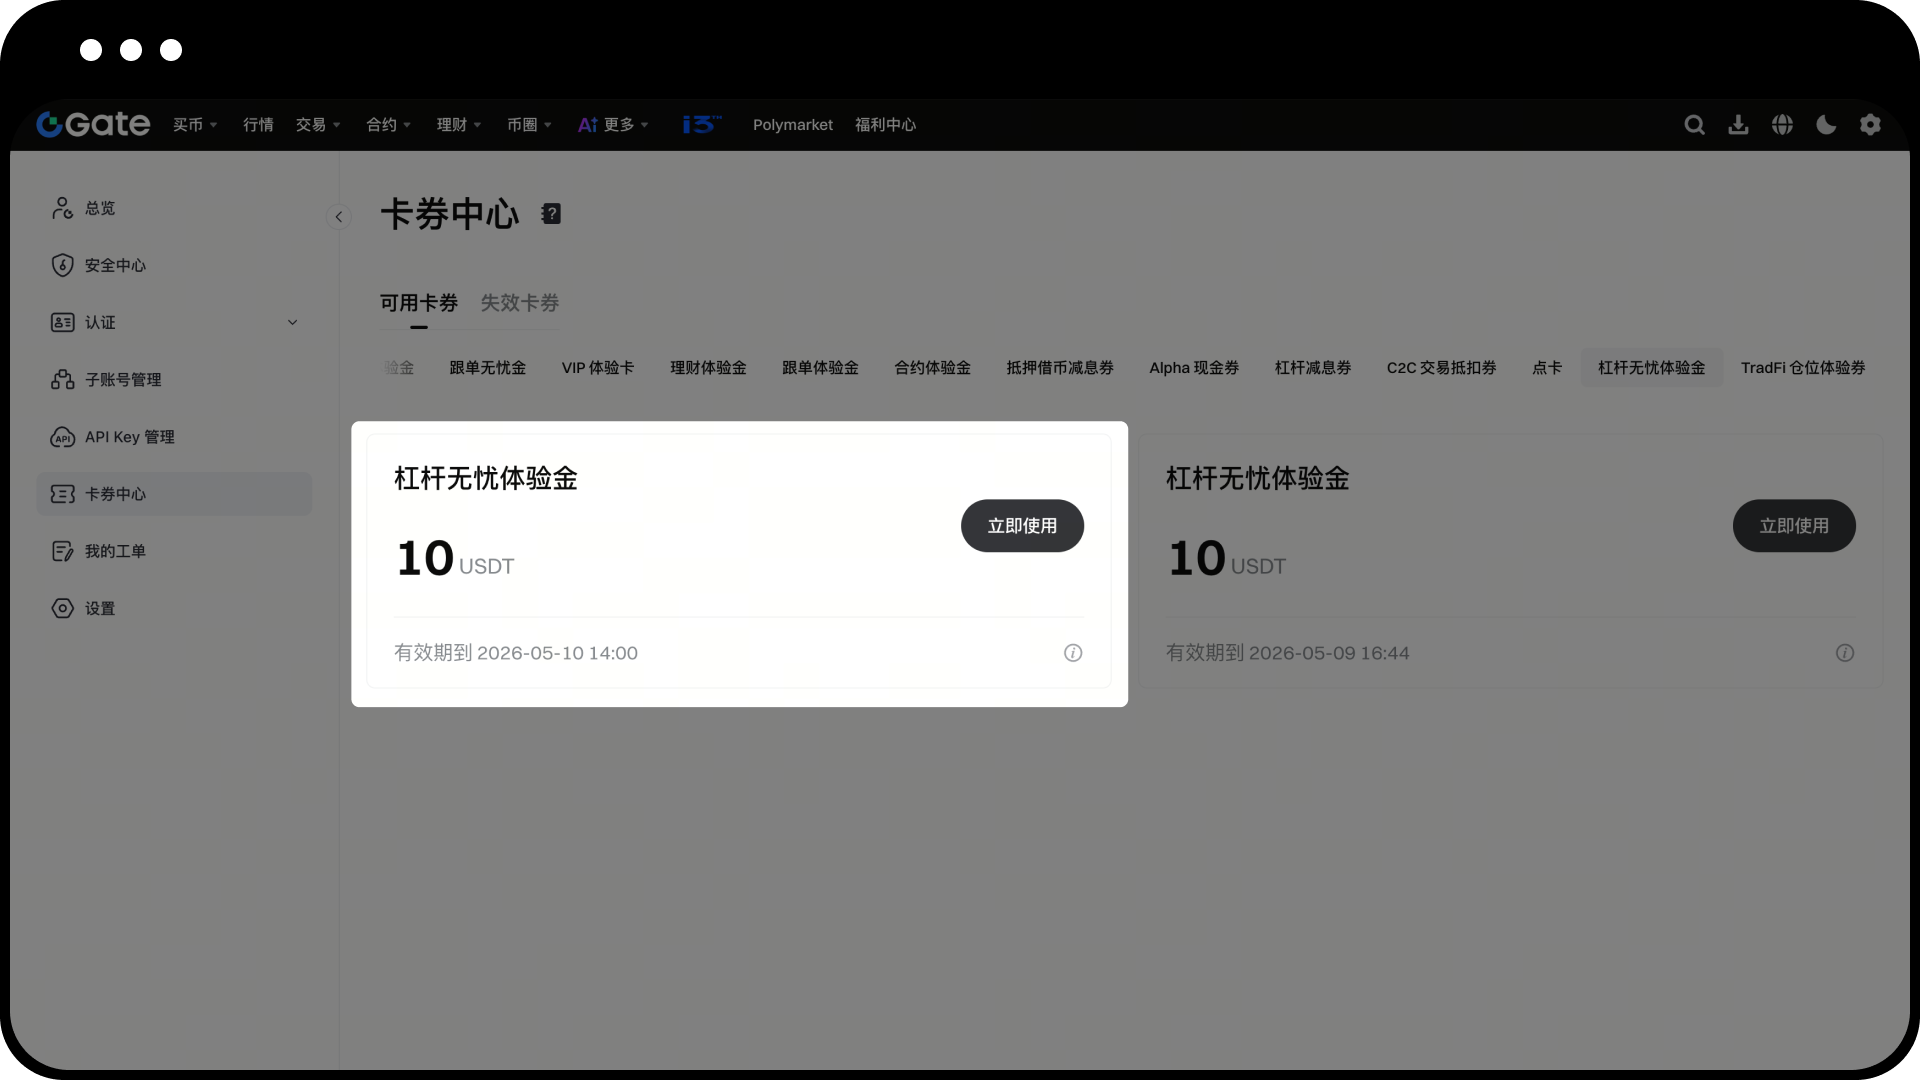Viewport: 1920px width, 1080px height.
Task: Click info icon on second coupon card
Action: click(1845, 653)
